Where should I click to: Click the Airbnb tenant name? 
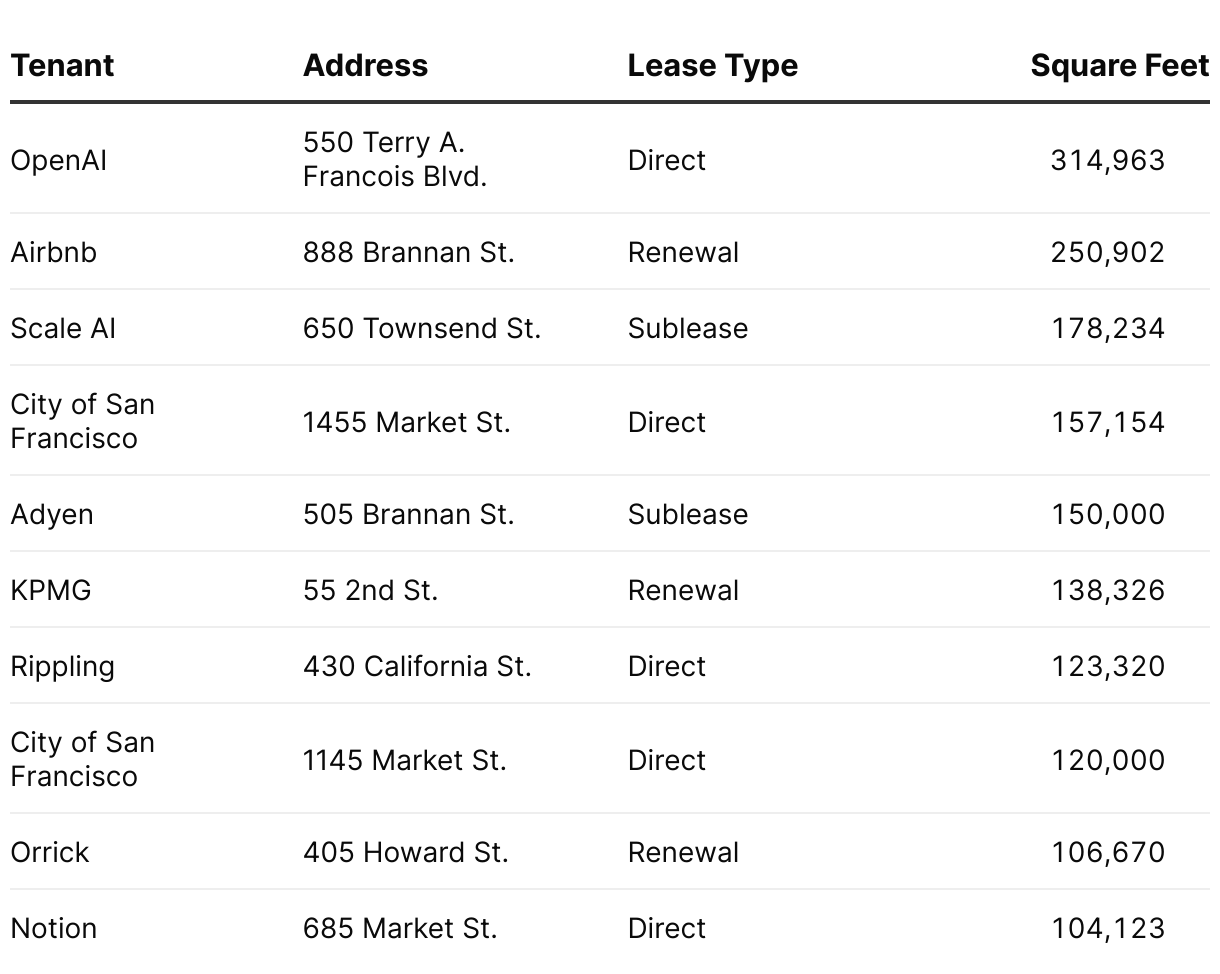[x=54, y=252]
